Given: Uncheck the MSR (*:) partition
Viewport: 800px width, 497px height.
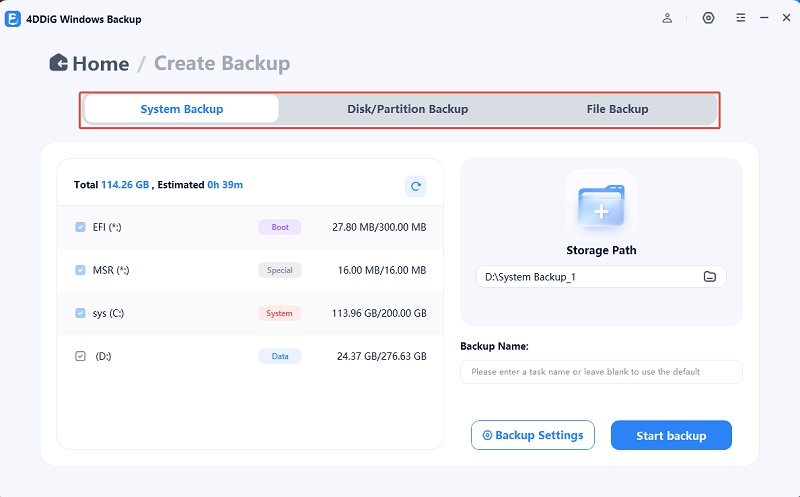Looking at the screenshot, I should [x=80, y=270].
